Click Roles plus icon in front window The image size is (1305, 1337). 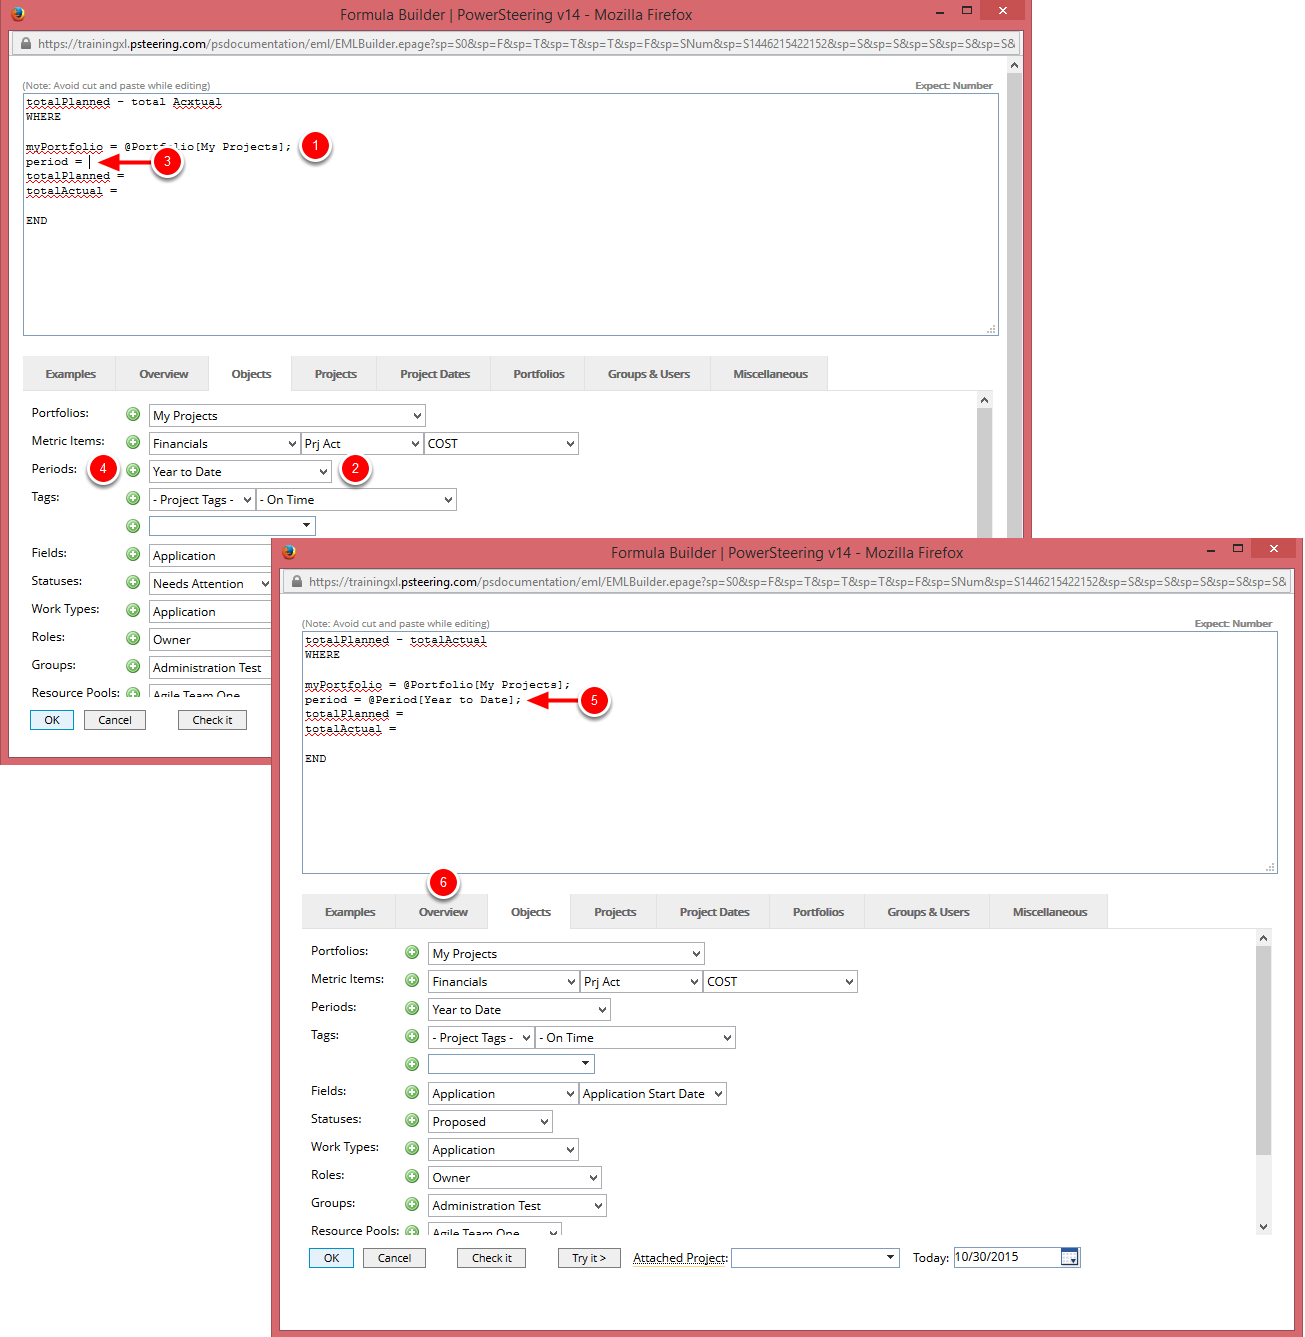(412, 1176)
